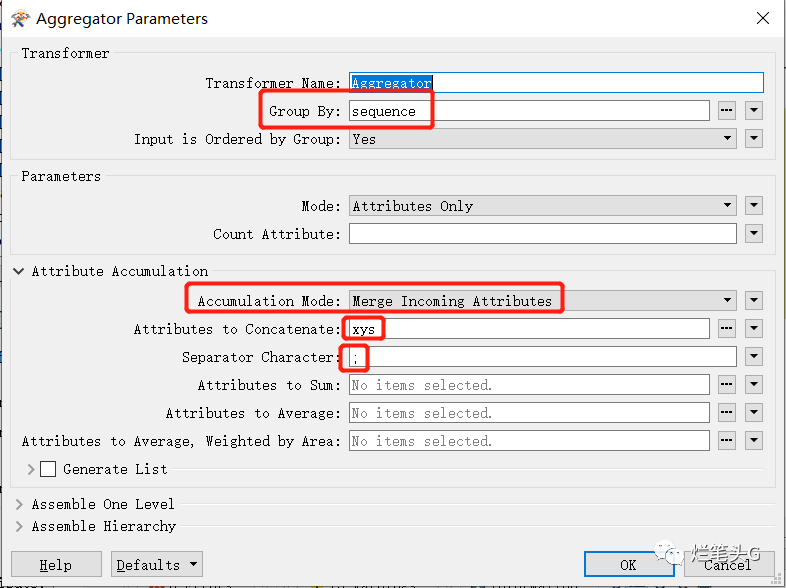Click the Attributes to Average field

click(529, 413)
